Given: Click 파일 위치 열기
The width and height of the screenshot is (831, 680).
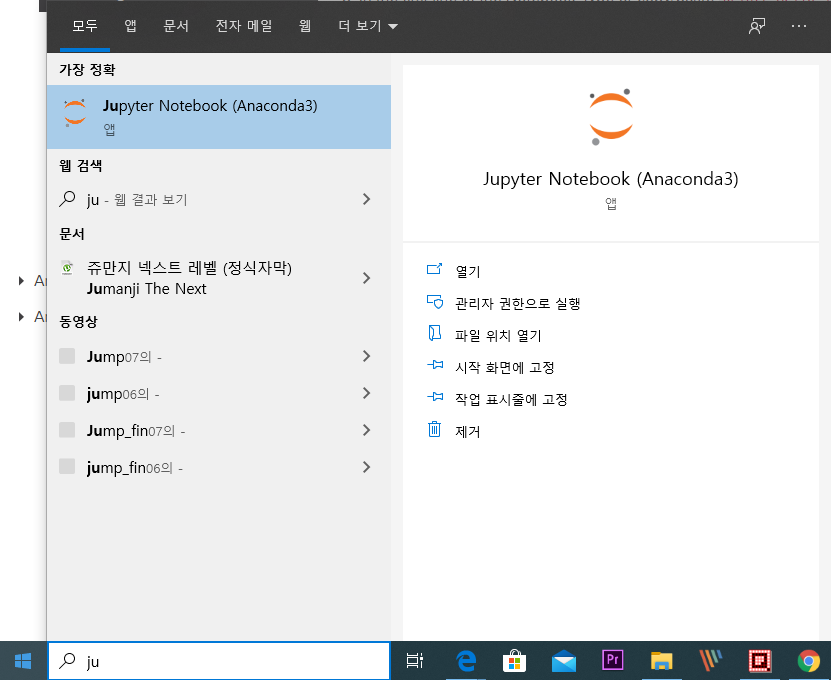Looking at the screenshot, I should tap(498, 335).
